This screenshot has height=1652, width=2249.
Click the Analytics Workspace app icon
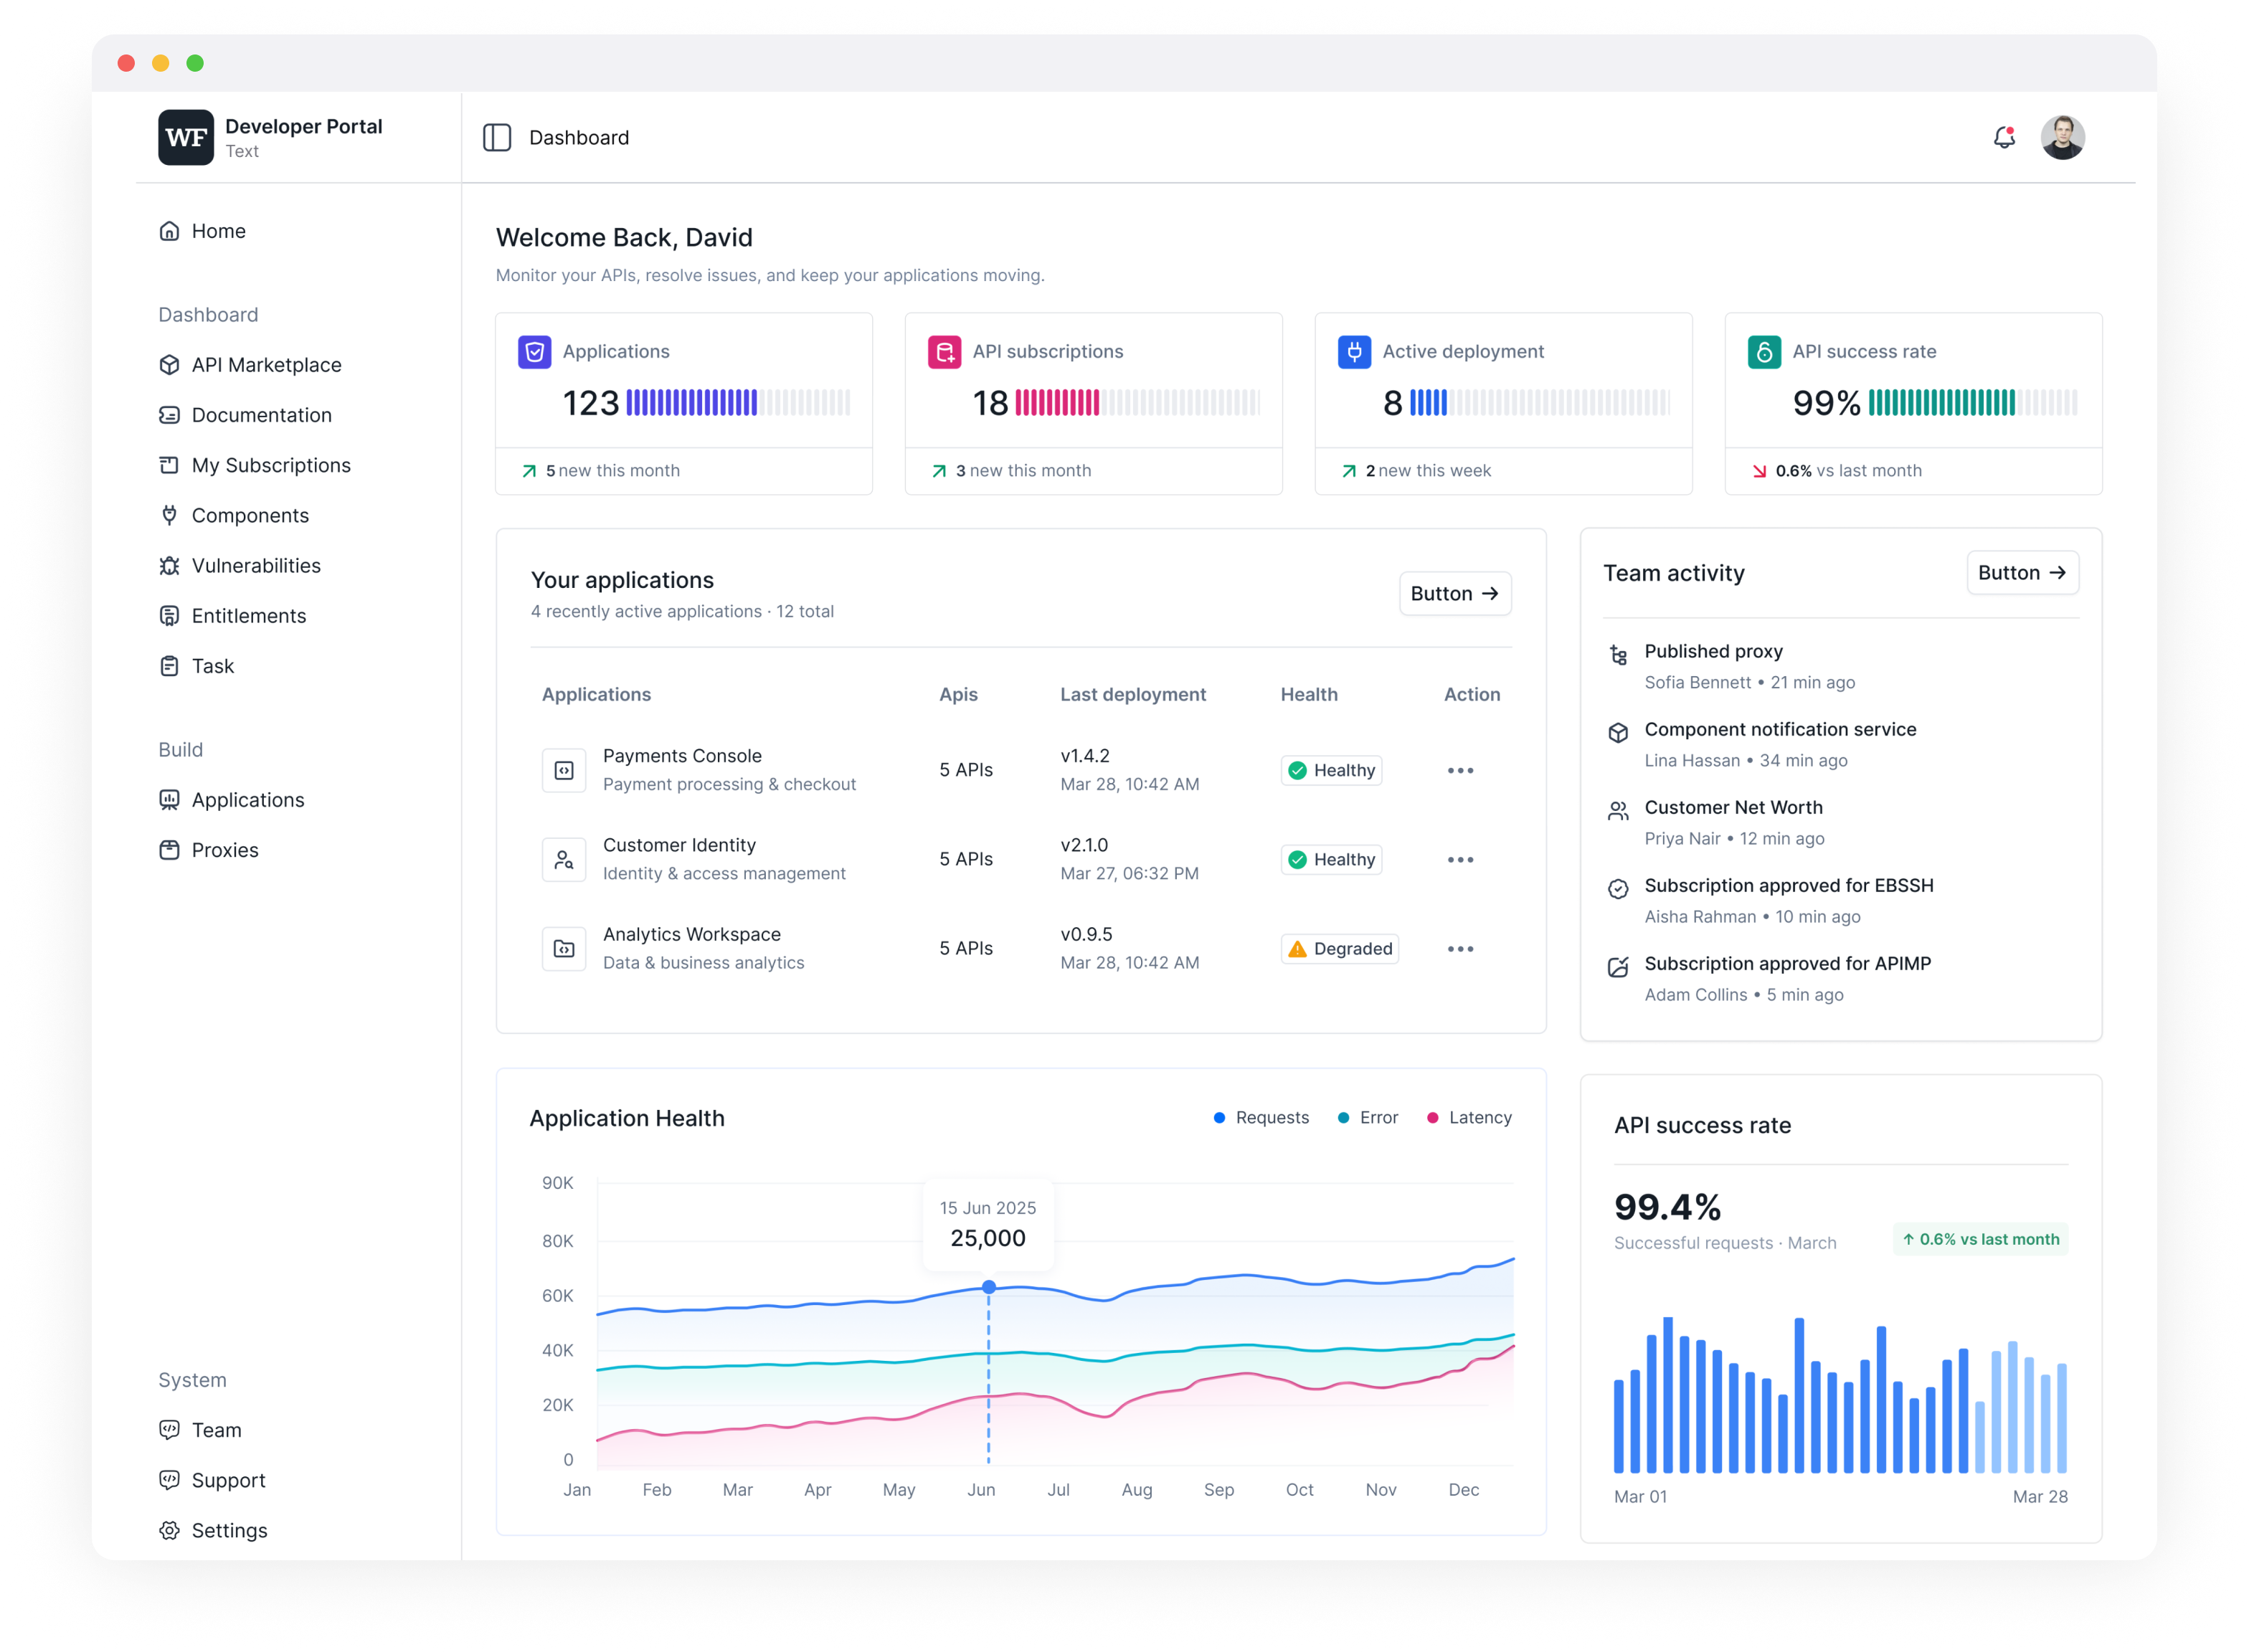pos(564,948)
